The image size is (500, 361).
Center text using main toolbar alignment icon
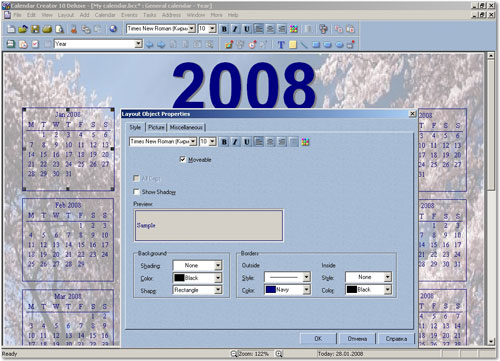click(x=270, y=29)
